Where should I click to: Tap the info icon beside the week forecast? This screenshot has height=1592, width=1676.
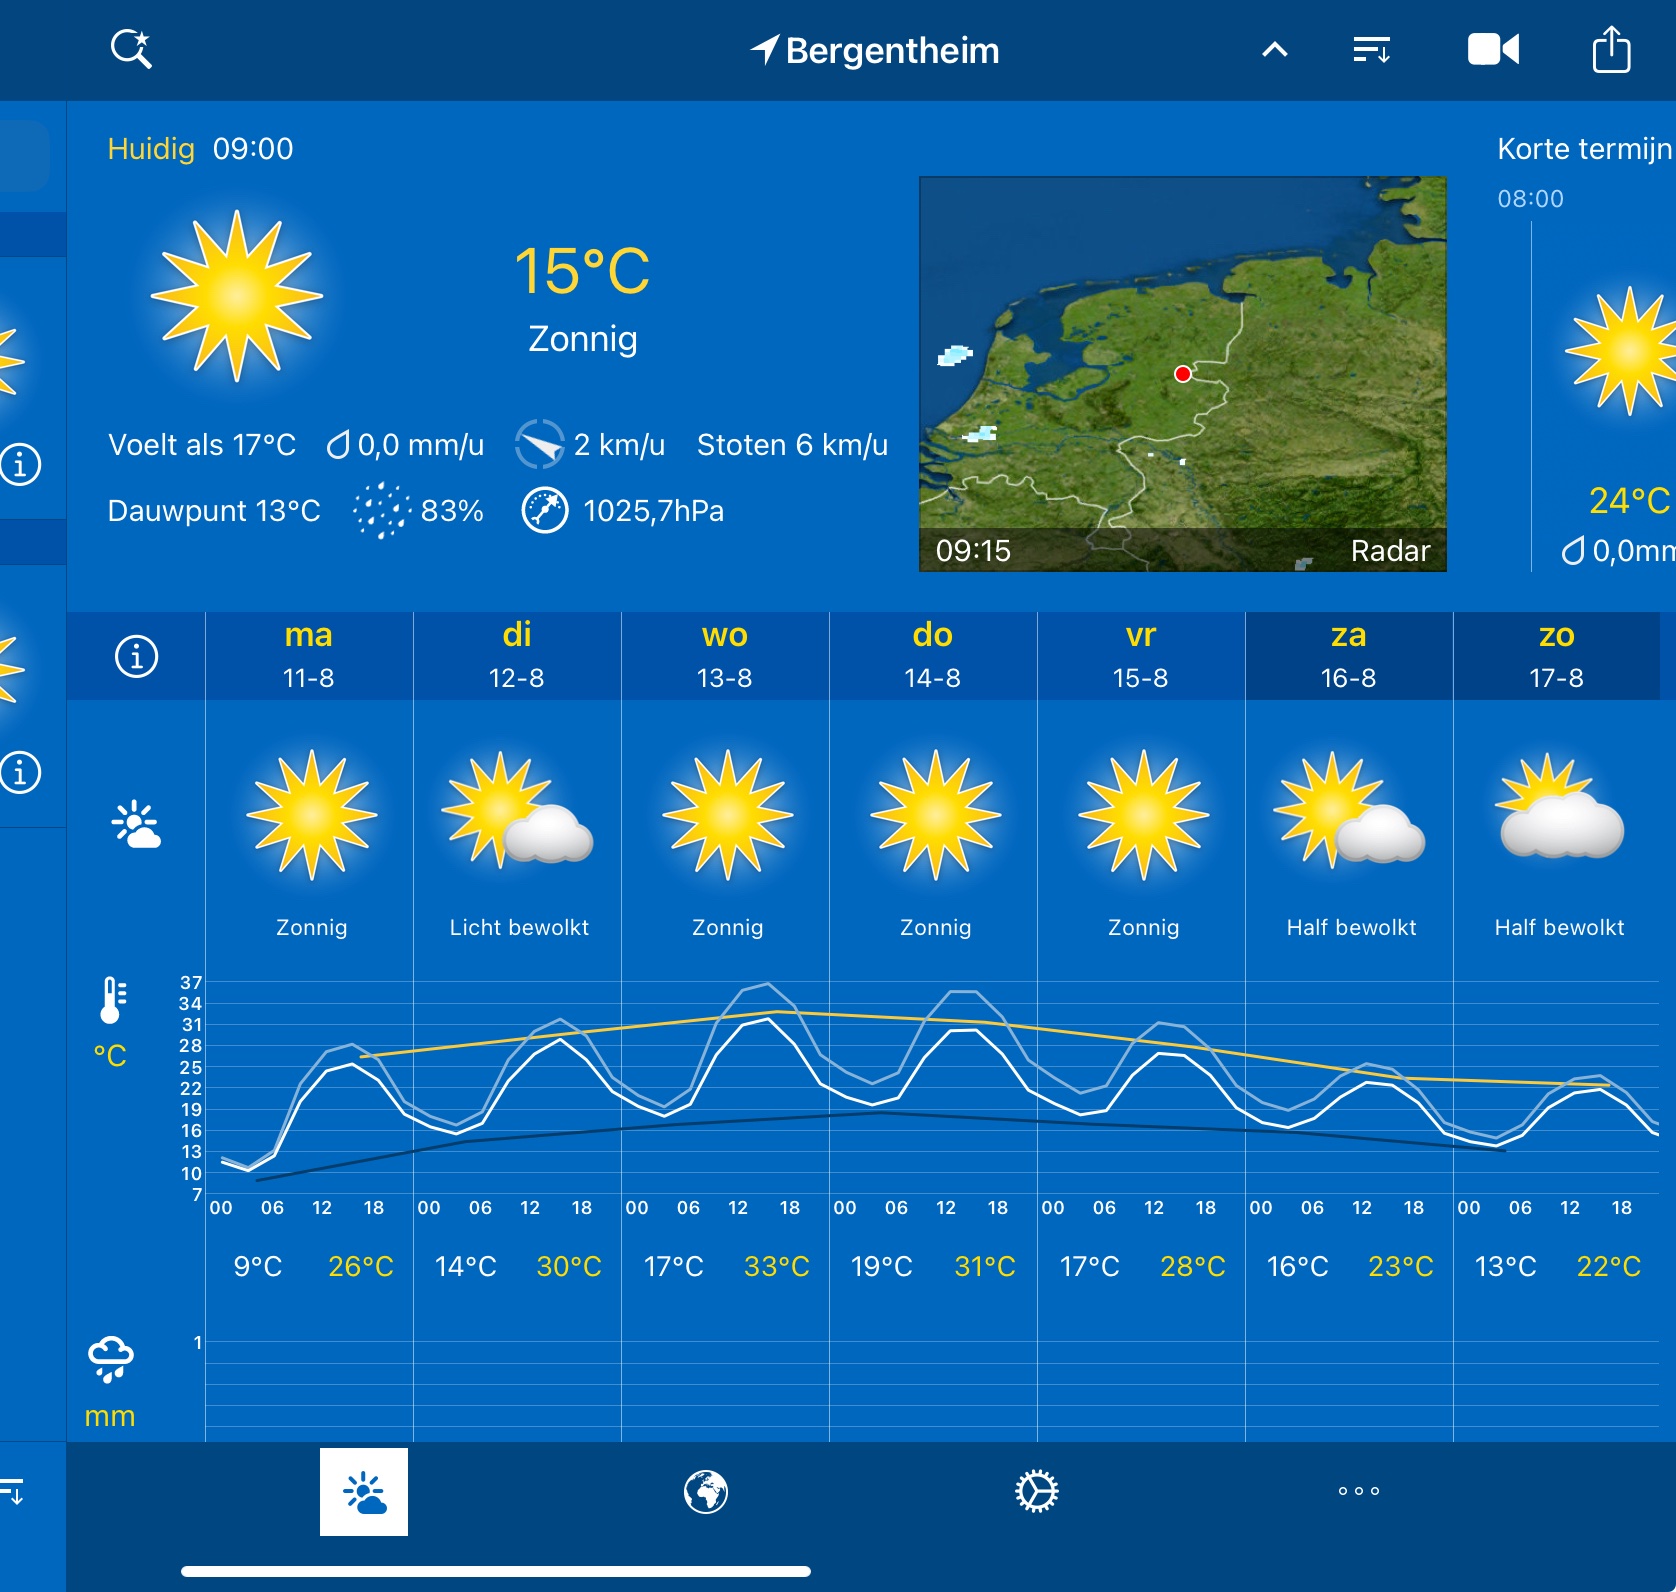point(137,657)
